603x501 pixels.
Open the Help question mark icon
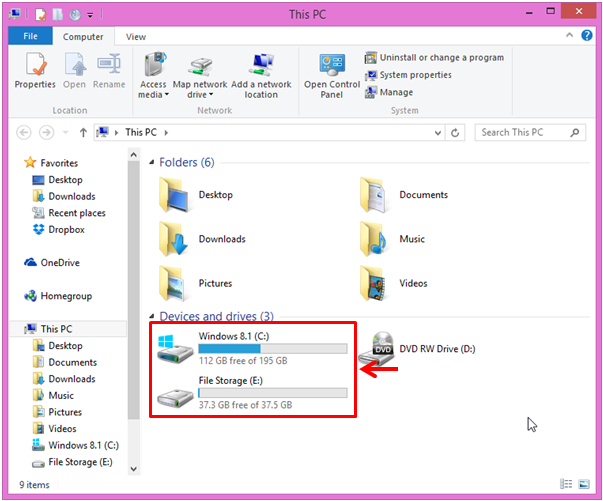pyautogui.click(x=586, y=35)
